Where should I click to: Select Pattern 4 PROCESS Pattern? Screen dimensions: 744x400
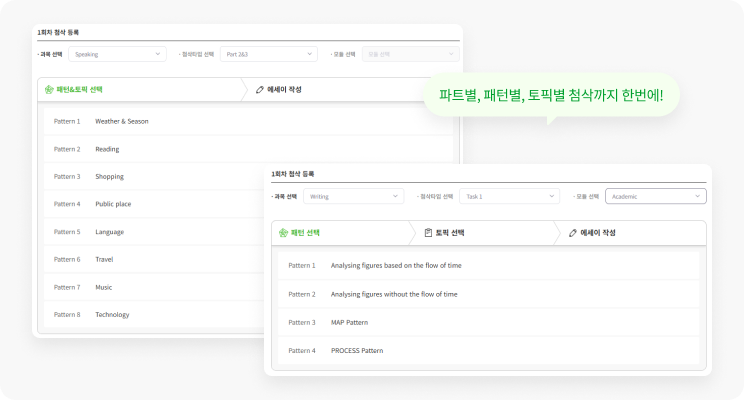tap(488, 351)
